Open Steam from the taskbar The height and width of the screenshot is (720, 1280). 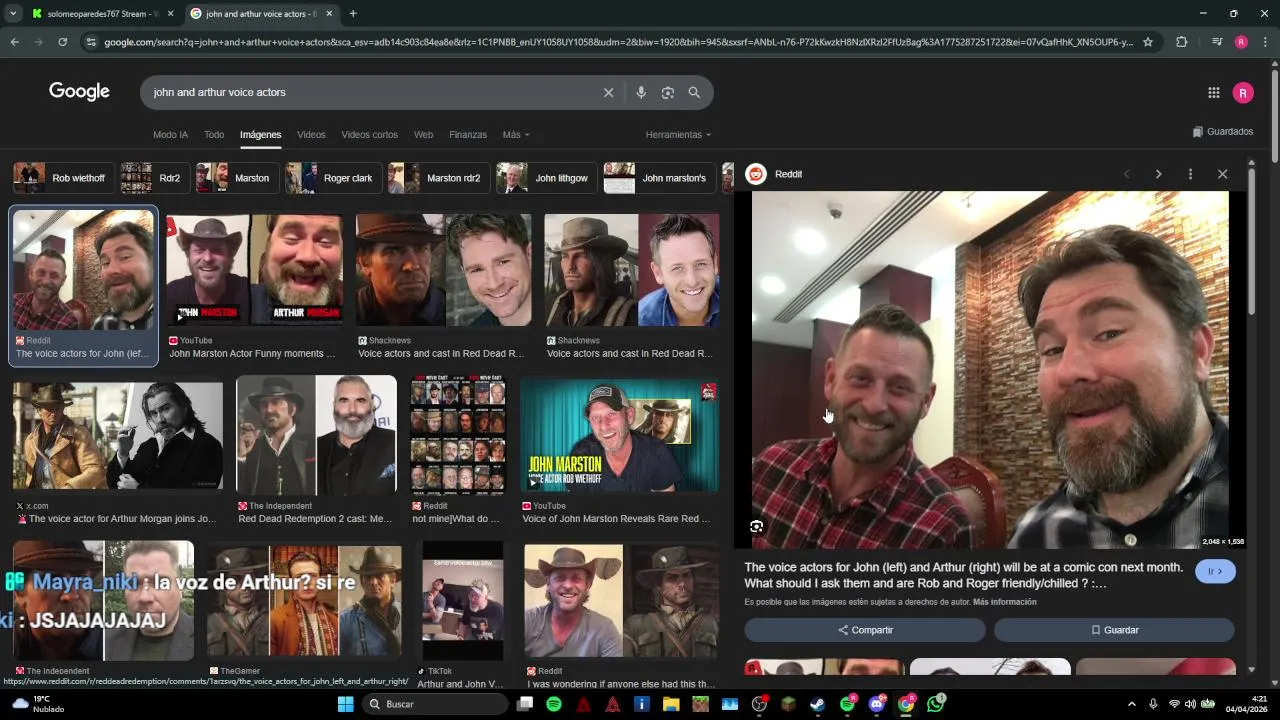tap(817, 704)
